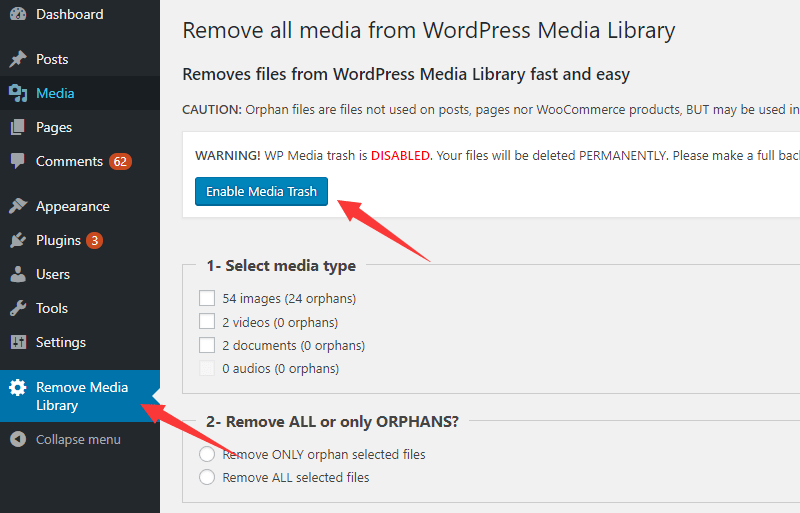Click the '54 images (24 orphans)' label

click(289, 299)
